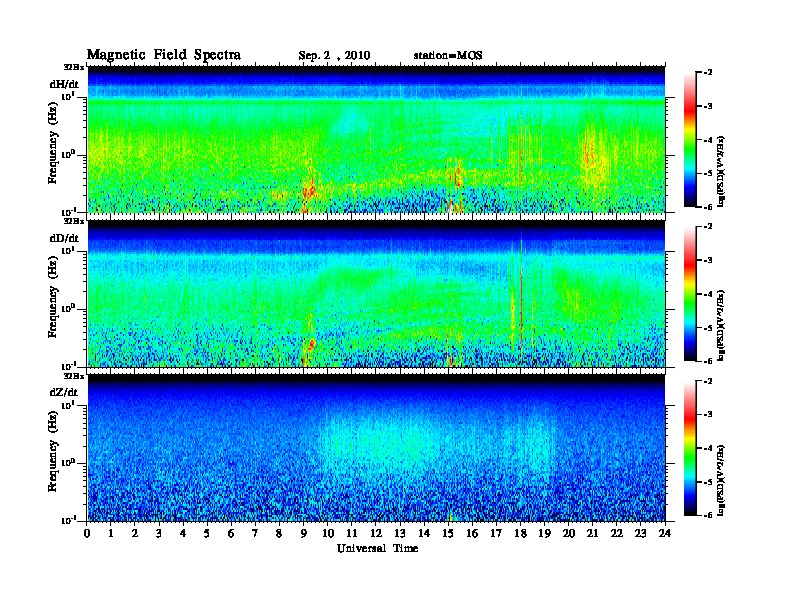Click the dD/dt spectrogram plot
This screenshot has width=792, height=612.
tap(376, 294)
